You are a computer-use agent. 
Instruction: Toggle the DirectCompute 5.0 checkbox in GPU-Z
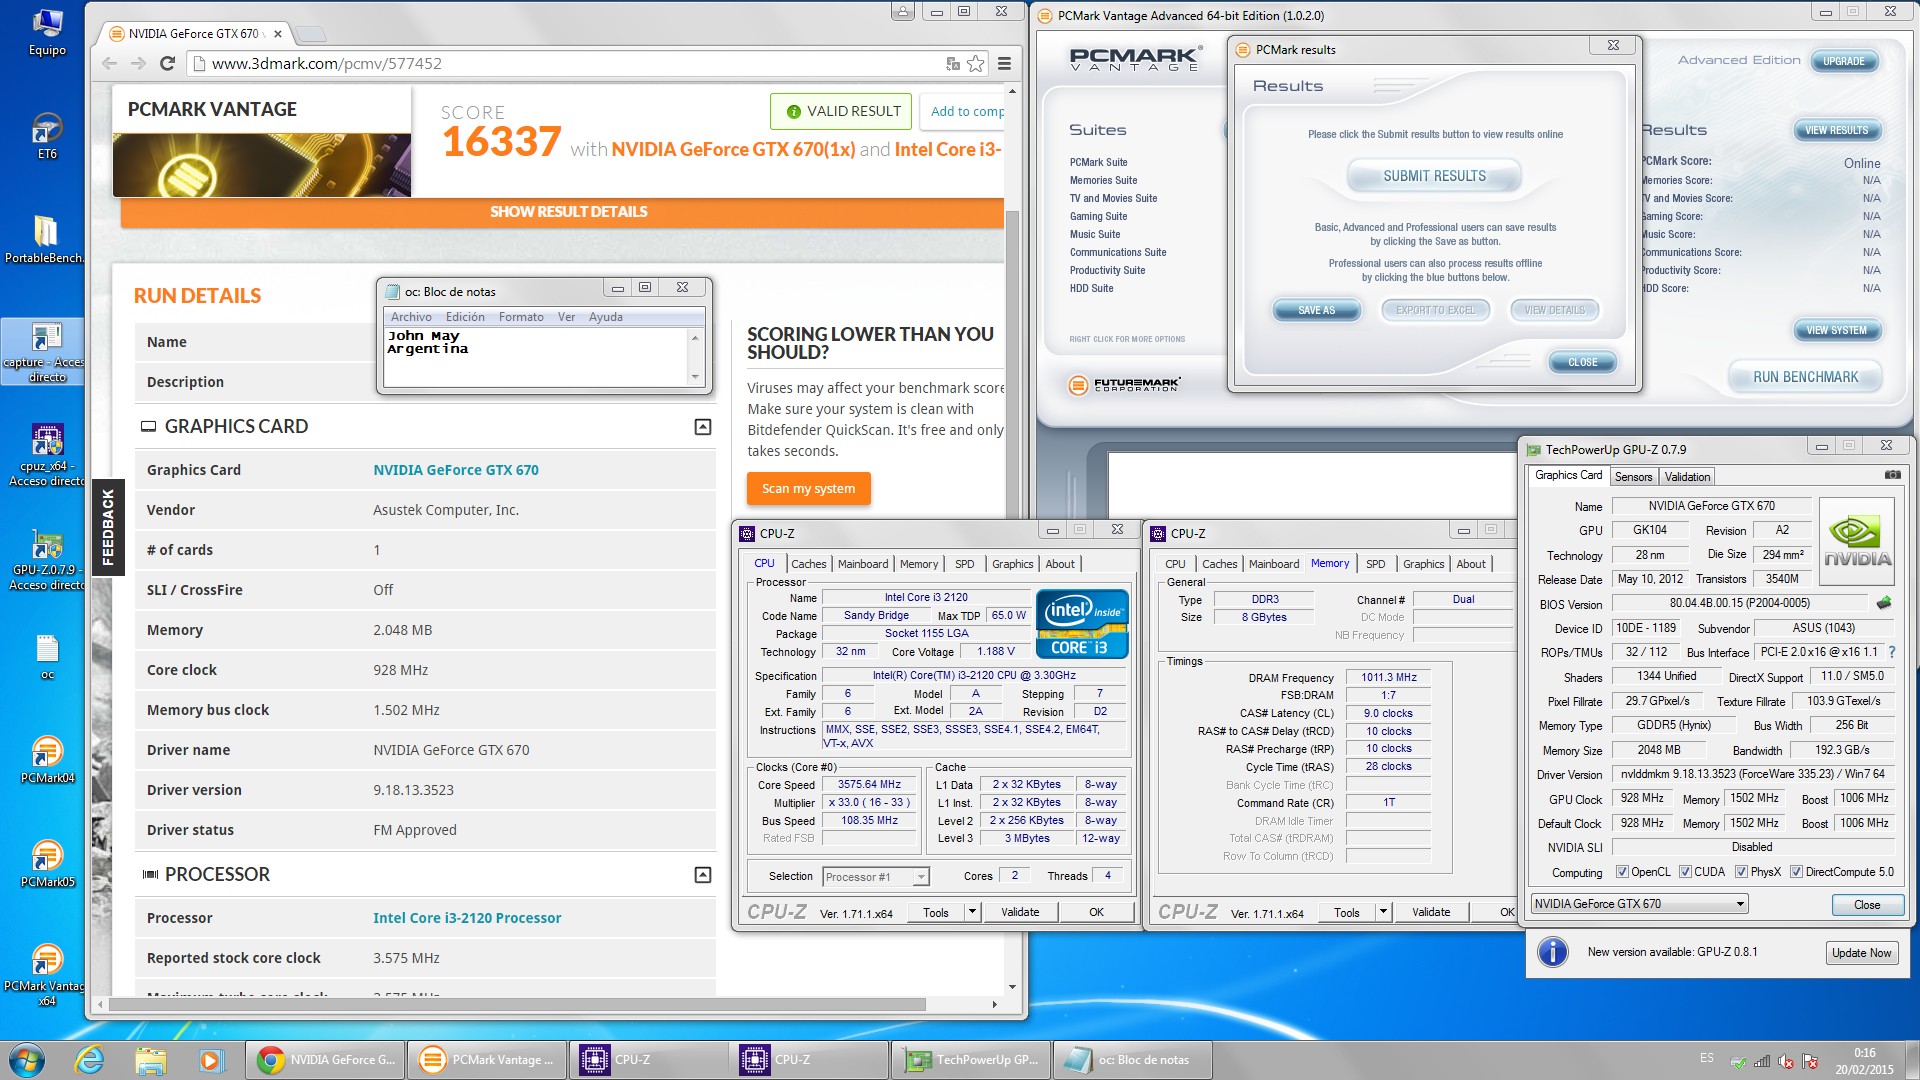point(1796,872)
